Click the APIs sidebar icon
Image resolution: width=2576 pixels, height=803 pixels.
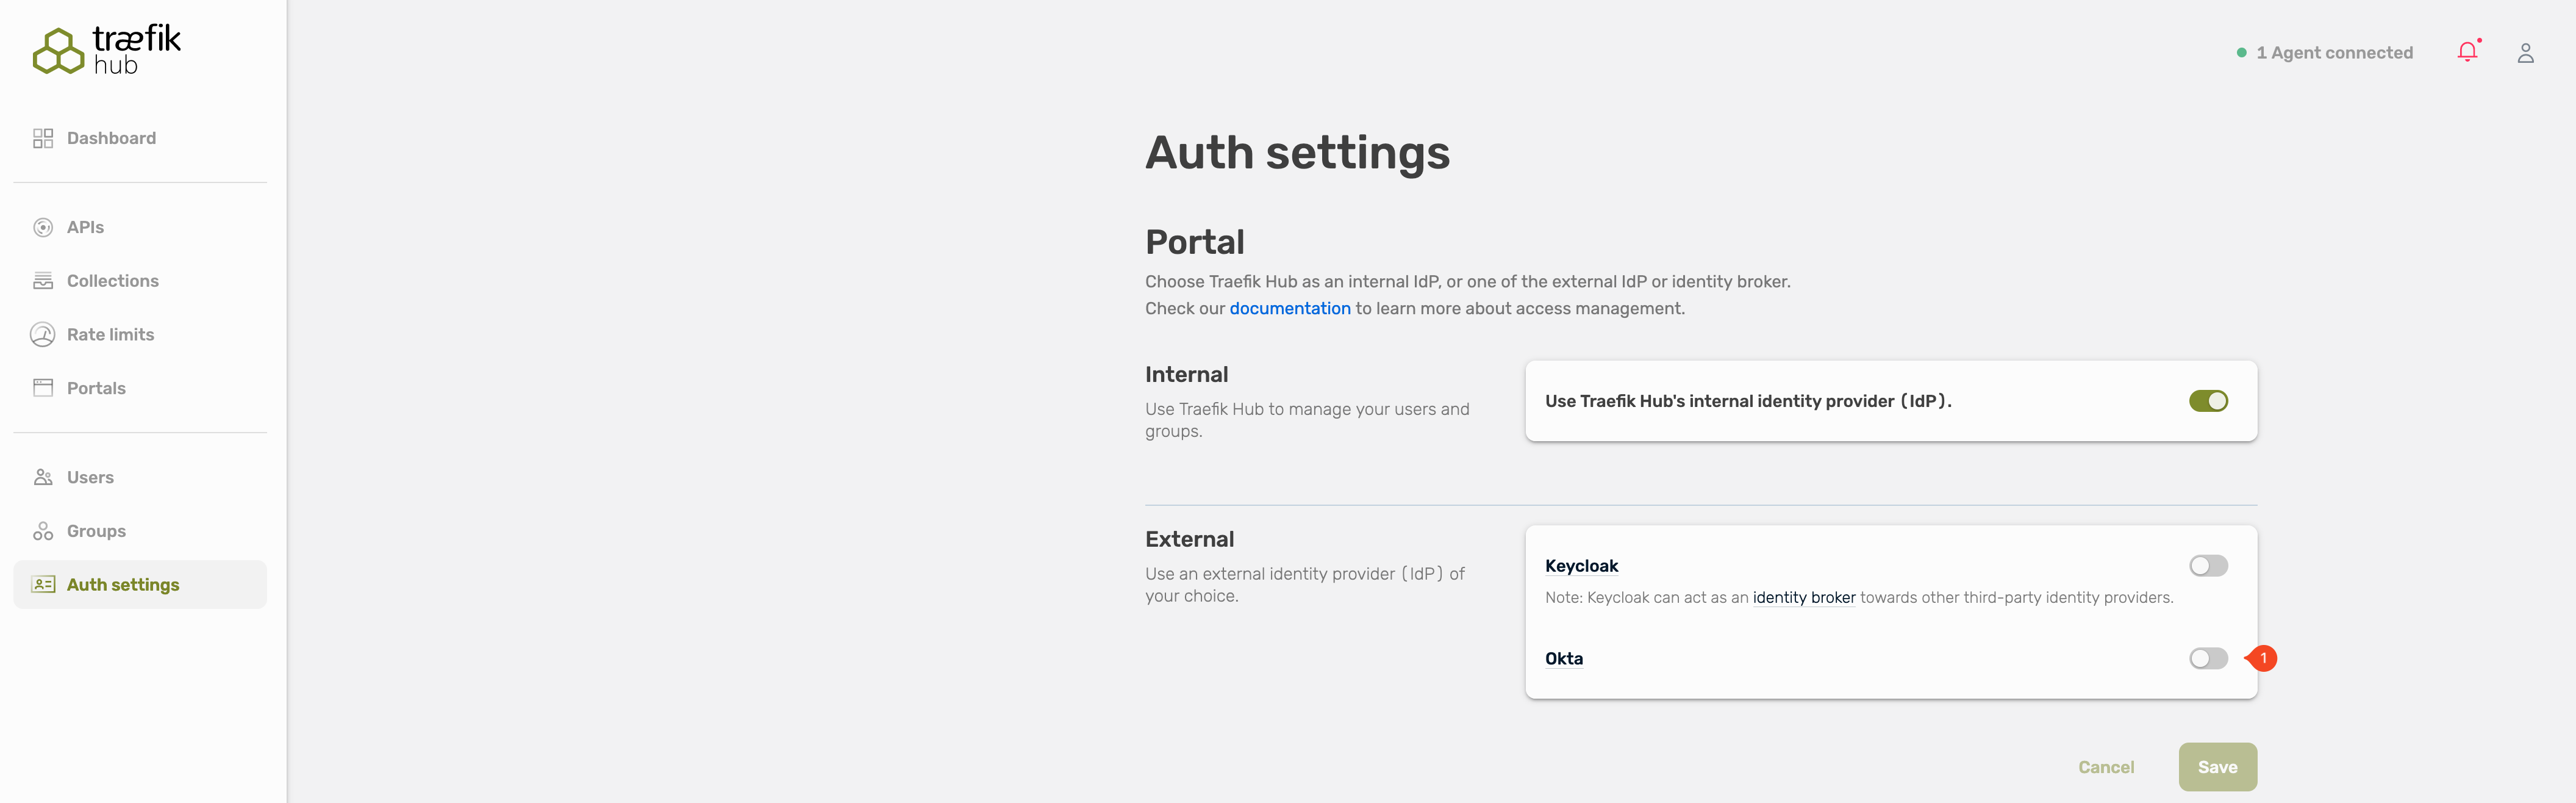coord(43,228)
